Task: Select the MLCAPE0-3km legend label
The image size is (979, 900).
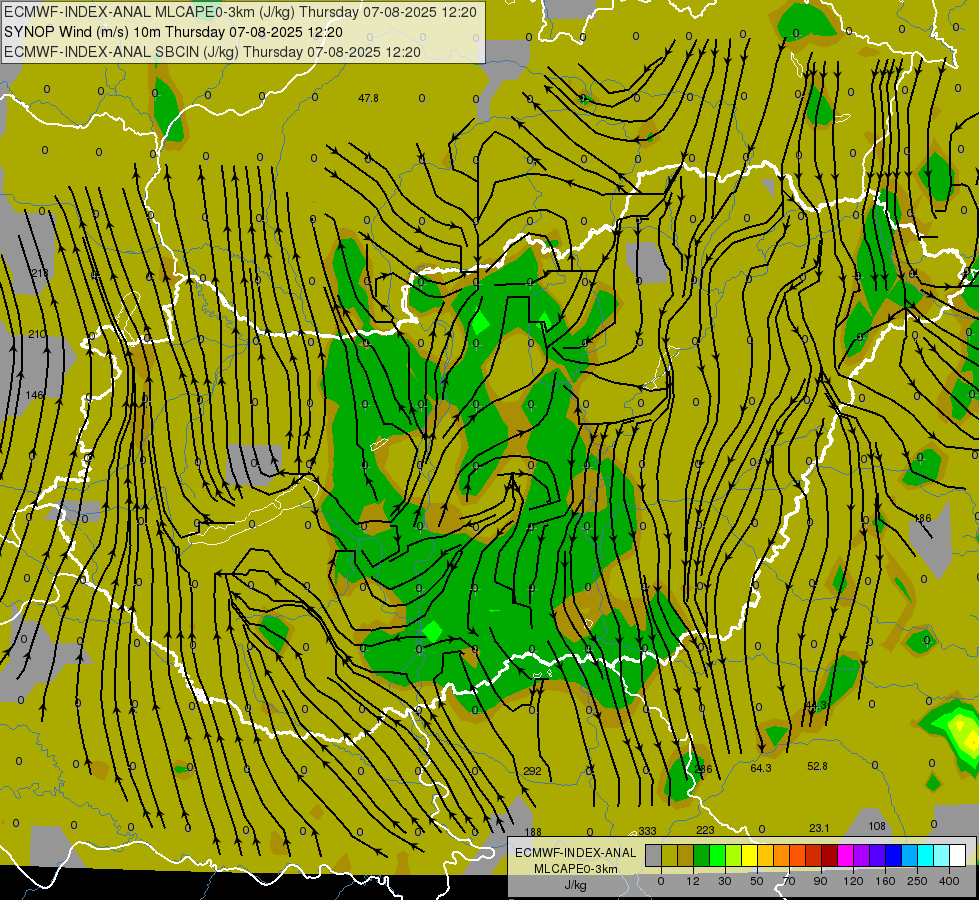Action: click(576, 869)
